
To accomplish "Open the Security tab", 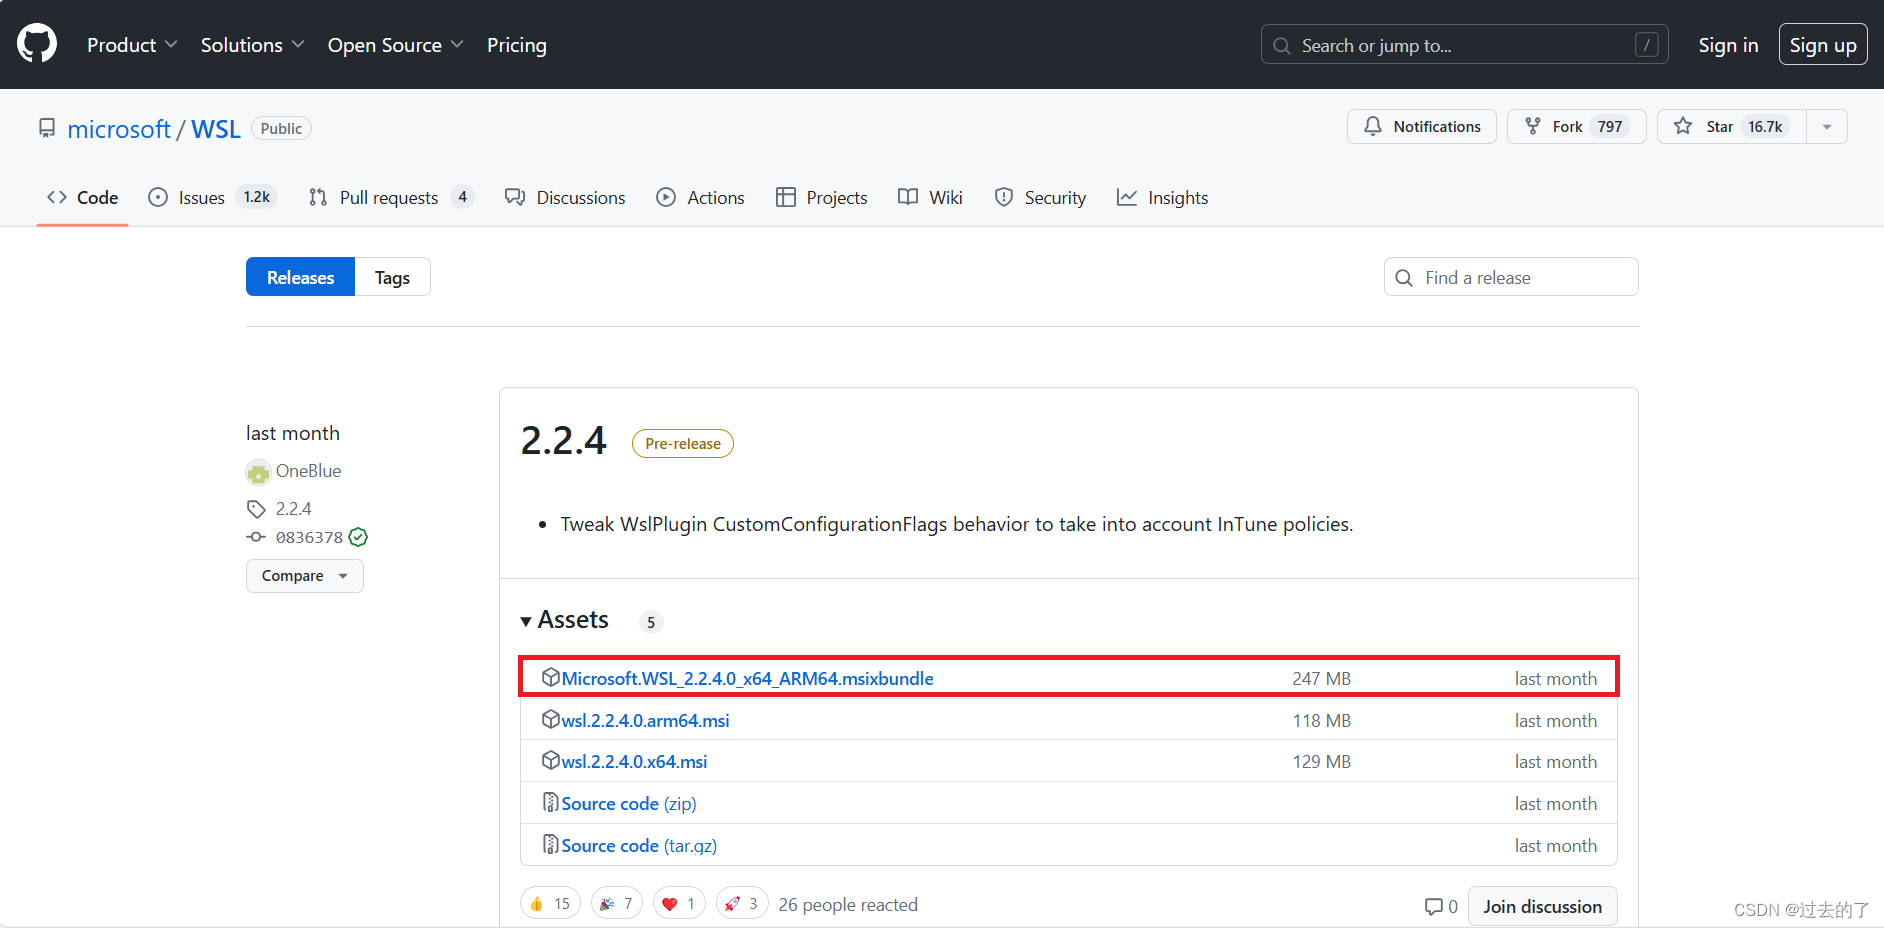I will click(x=1040, y=198).
